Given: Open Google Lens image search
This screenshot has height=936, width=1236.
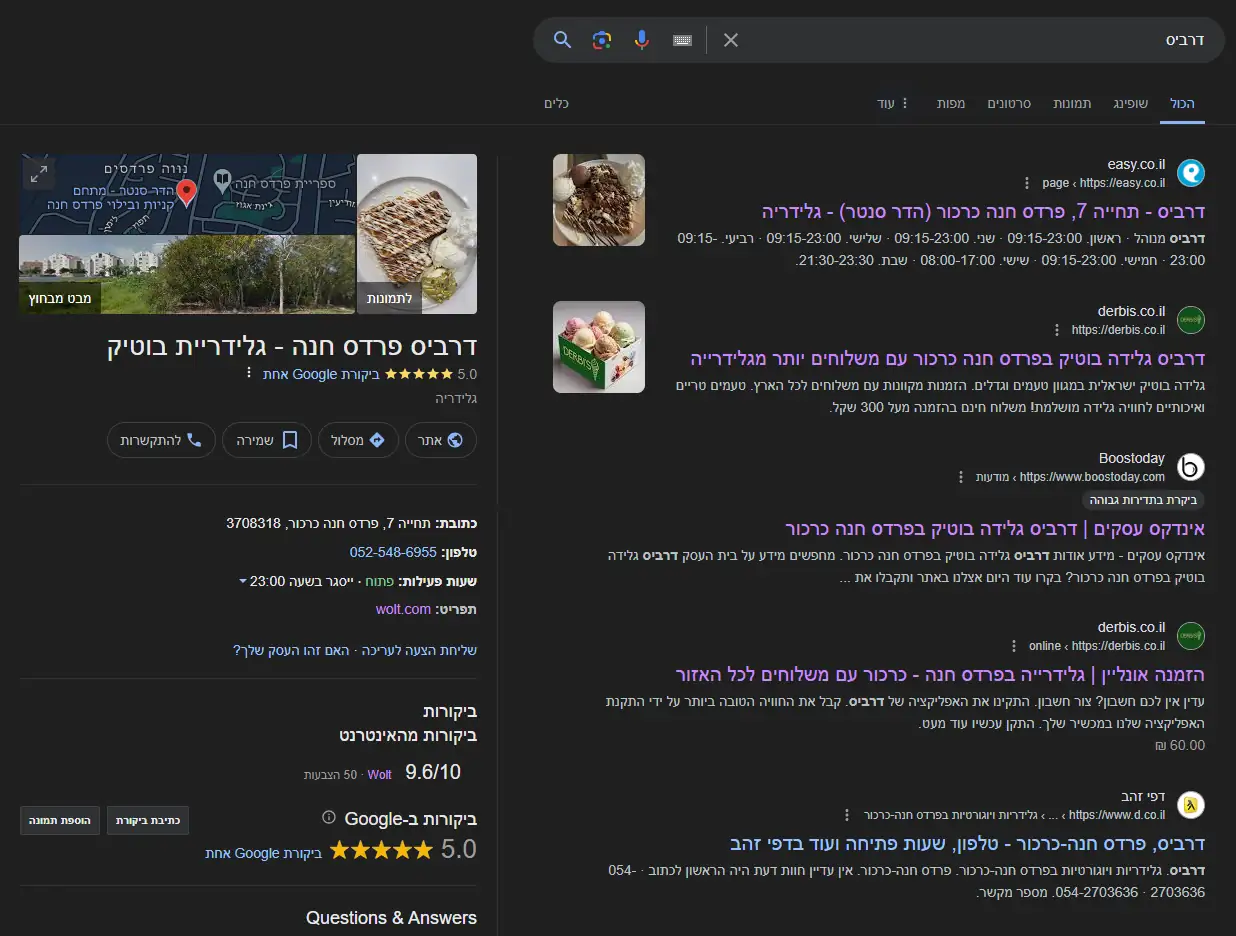Looking at the screenshot, I should (601, 40).
